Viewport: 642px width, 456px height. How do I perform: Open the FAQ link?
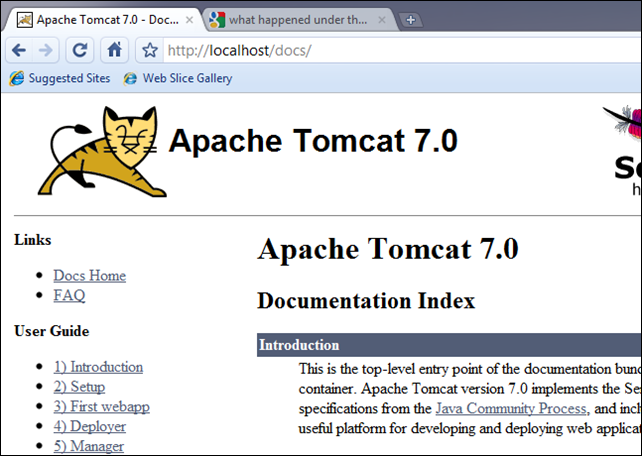69,295
